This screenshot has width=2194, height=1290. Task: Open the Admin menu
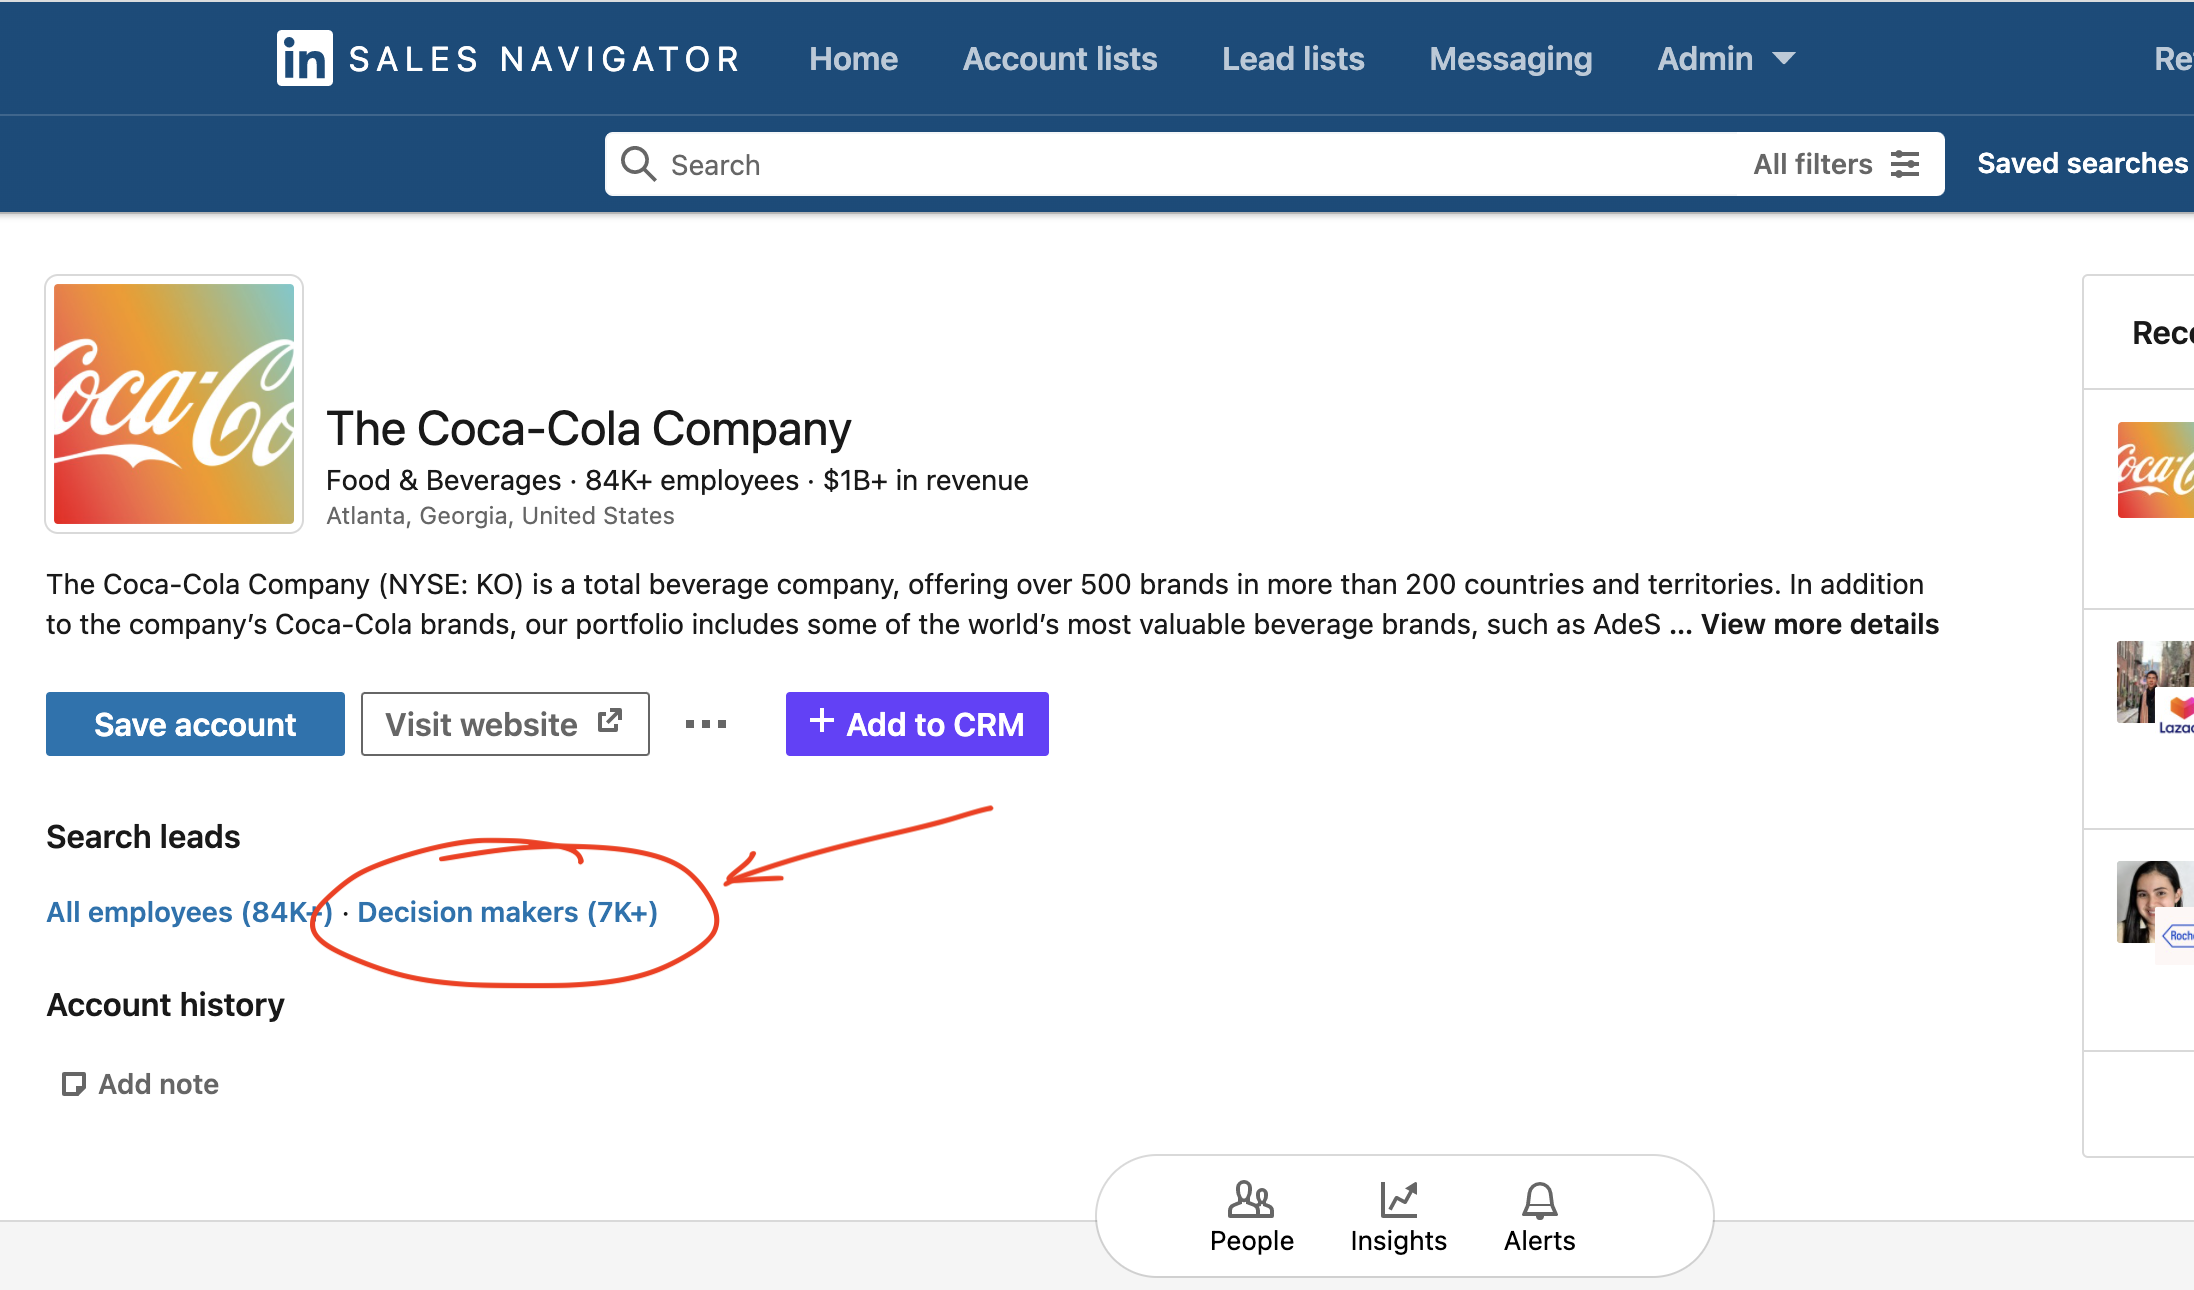click(1726, 59)
